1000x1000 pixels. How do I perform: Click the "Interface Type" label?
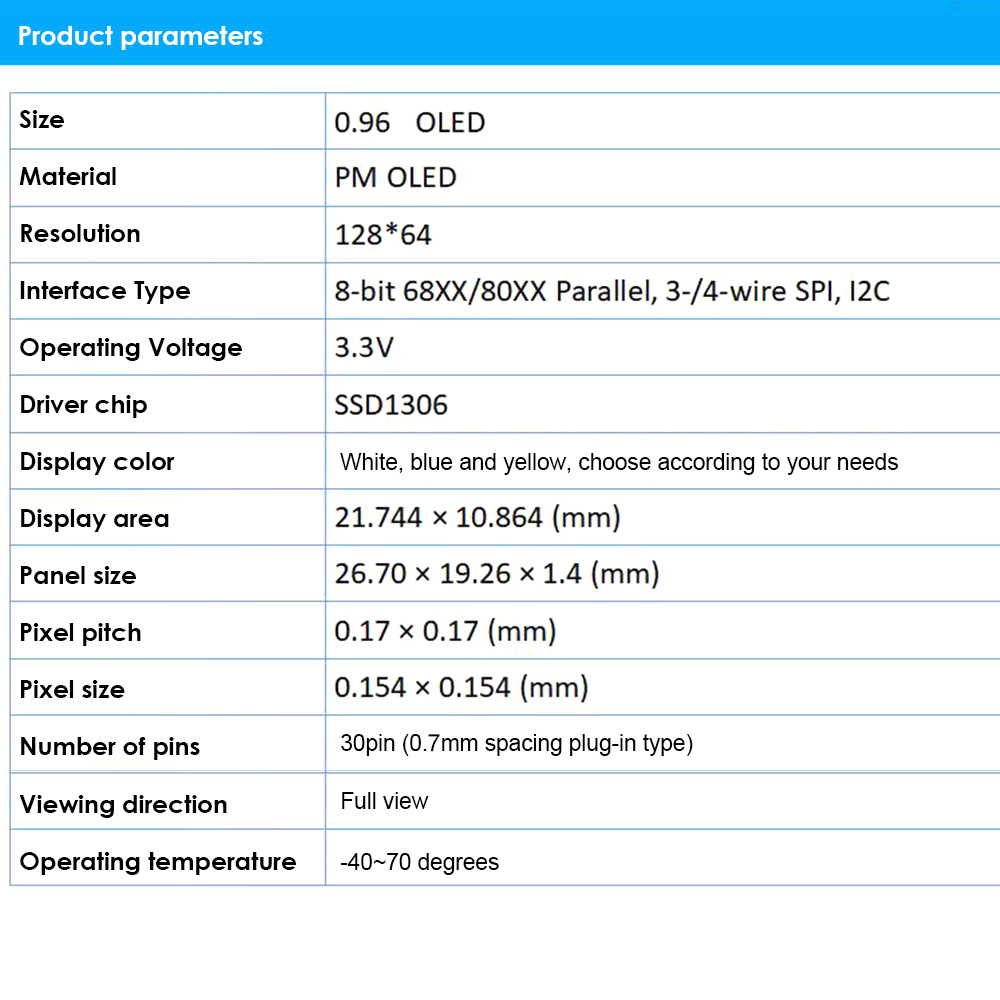(x=105, y=291)
